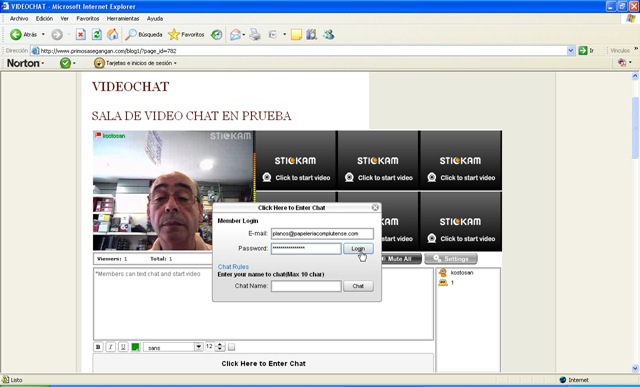Open the green text color swatch

[x=136, y=347]
